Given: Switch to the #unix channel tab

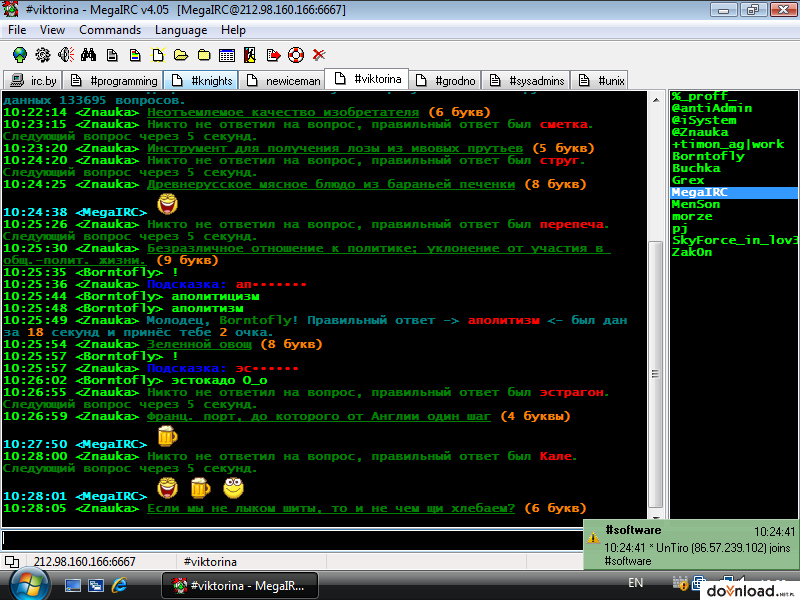Looking at the screenshot, I should click(601, 81).
